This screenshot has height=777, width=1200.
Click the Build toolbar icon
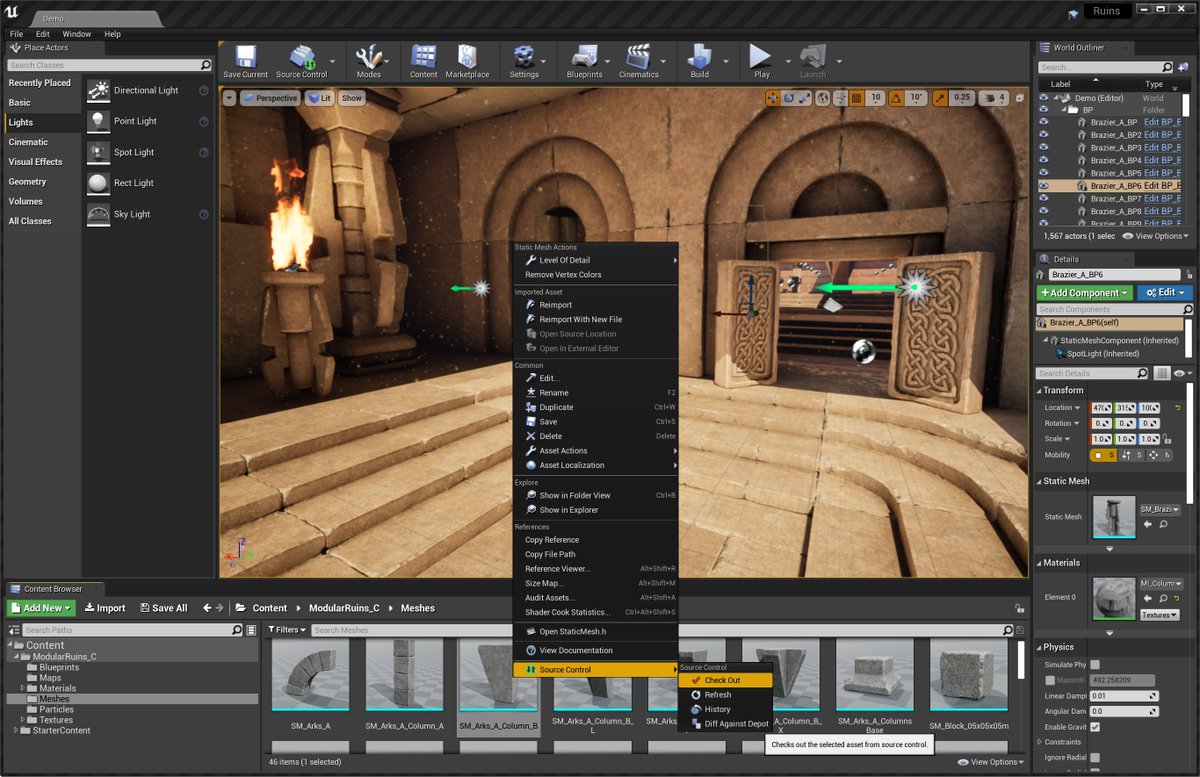pyautogui.click(x=699, y=61)
